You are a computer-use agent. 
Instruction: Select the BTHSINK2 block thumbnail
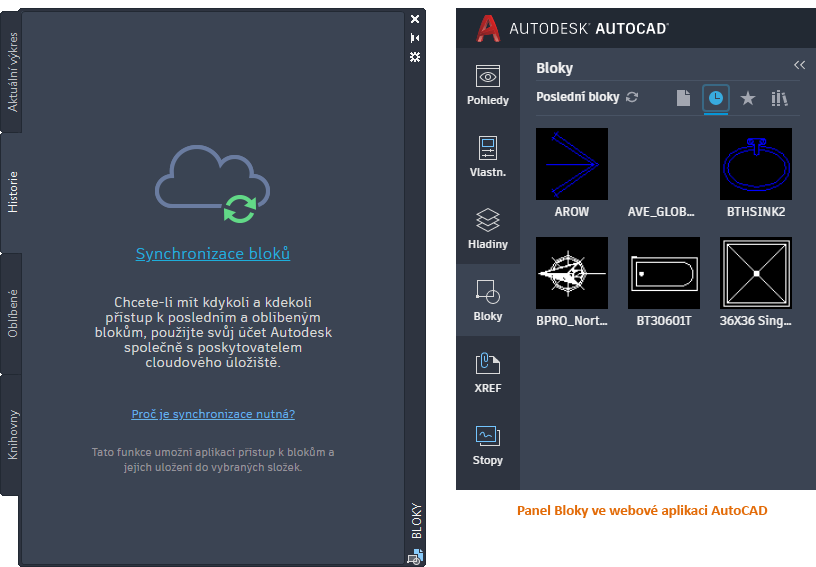click(x=756, y=164)
